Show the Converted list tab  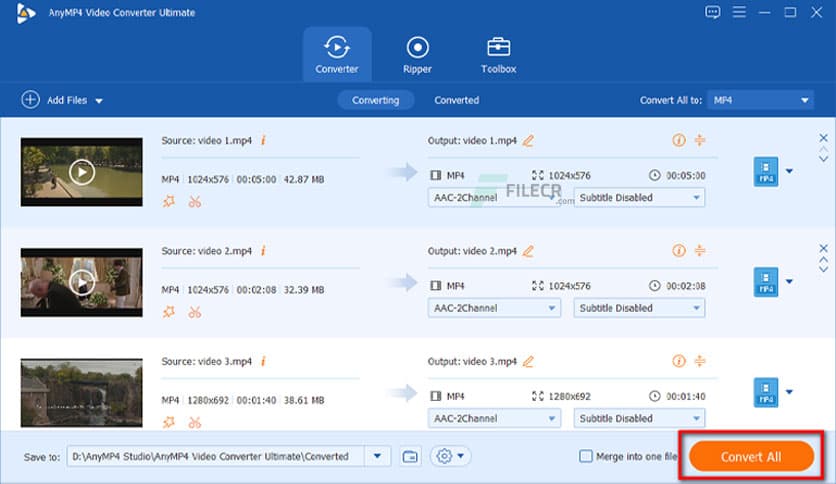(456, 100)
